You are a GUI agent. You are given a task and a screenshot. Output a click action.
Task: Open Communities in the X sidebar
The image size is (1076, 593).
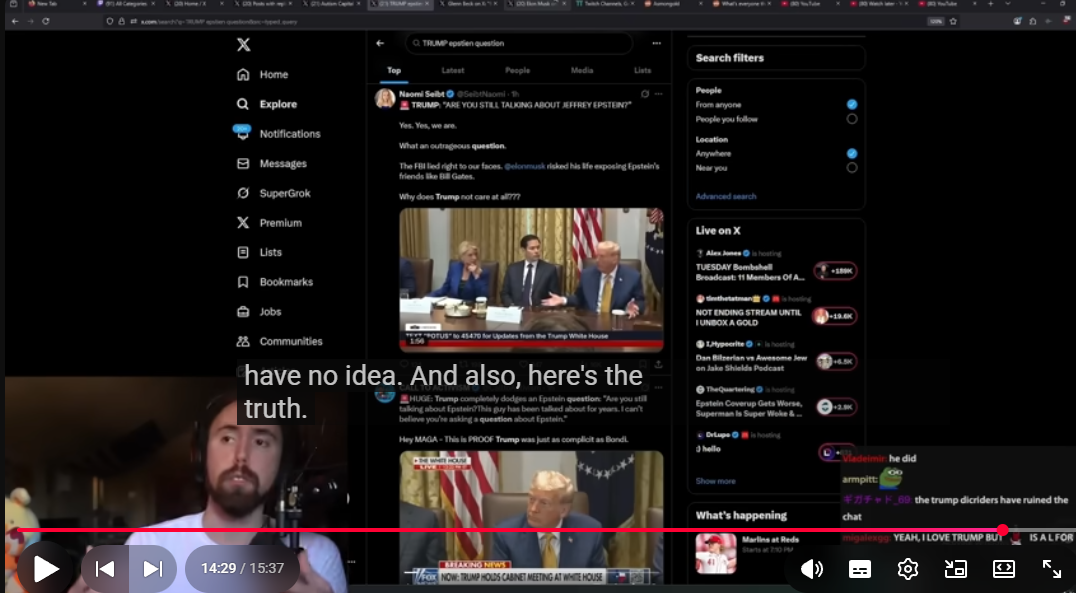[279, 341]
